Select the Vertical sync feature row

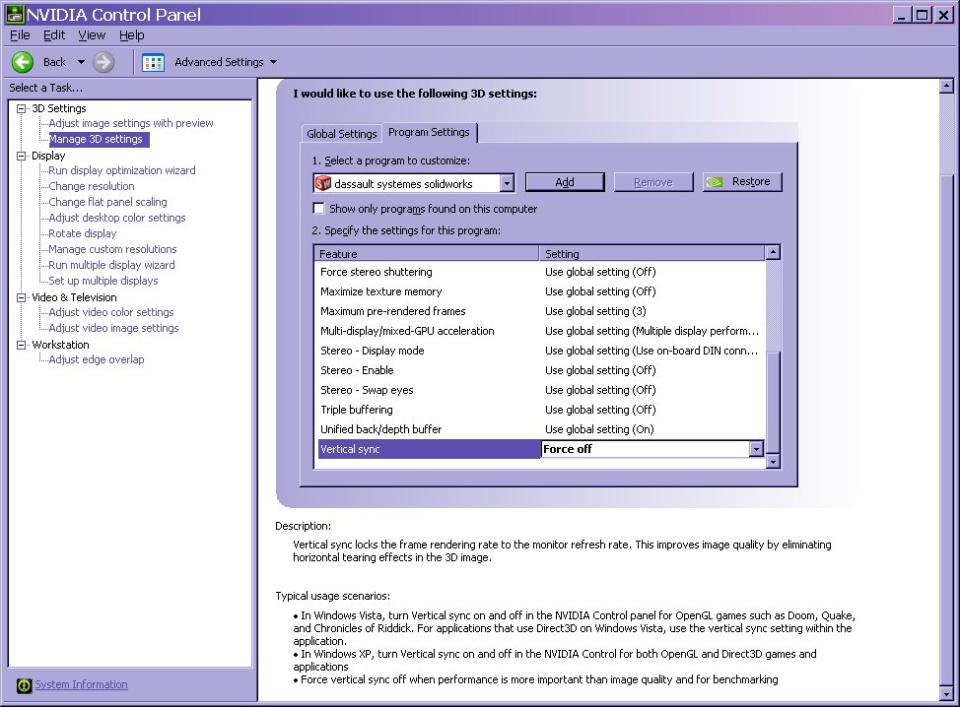[429, 449]
